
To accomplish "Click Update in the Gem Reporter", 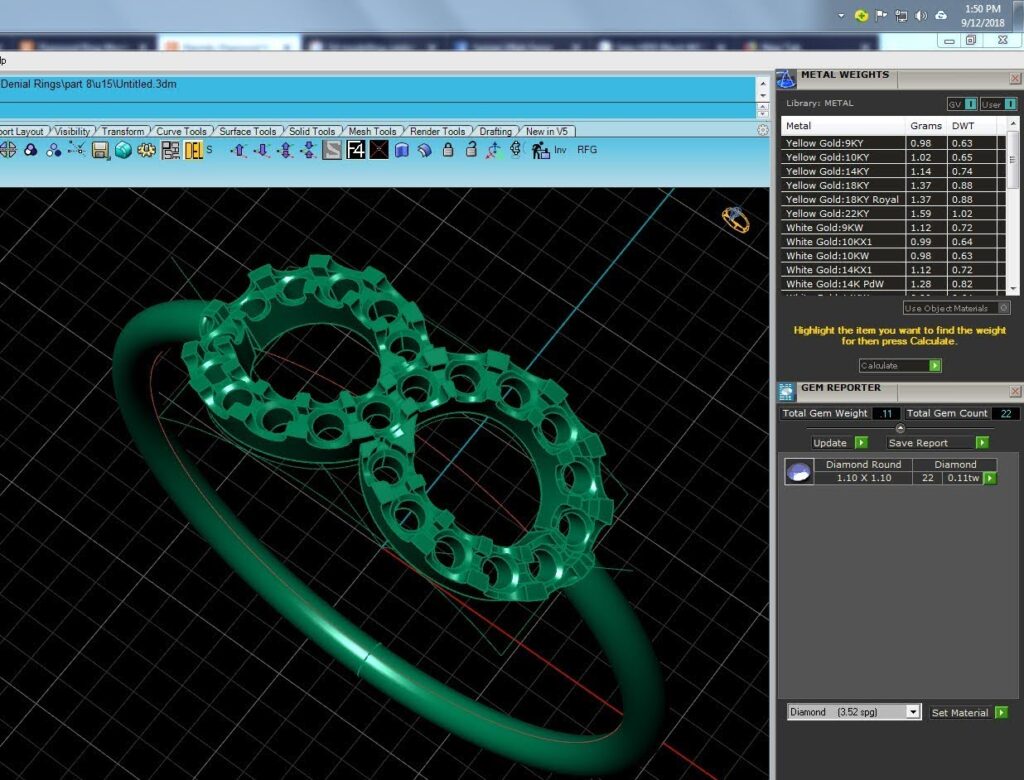I will [839, 442].
